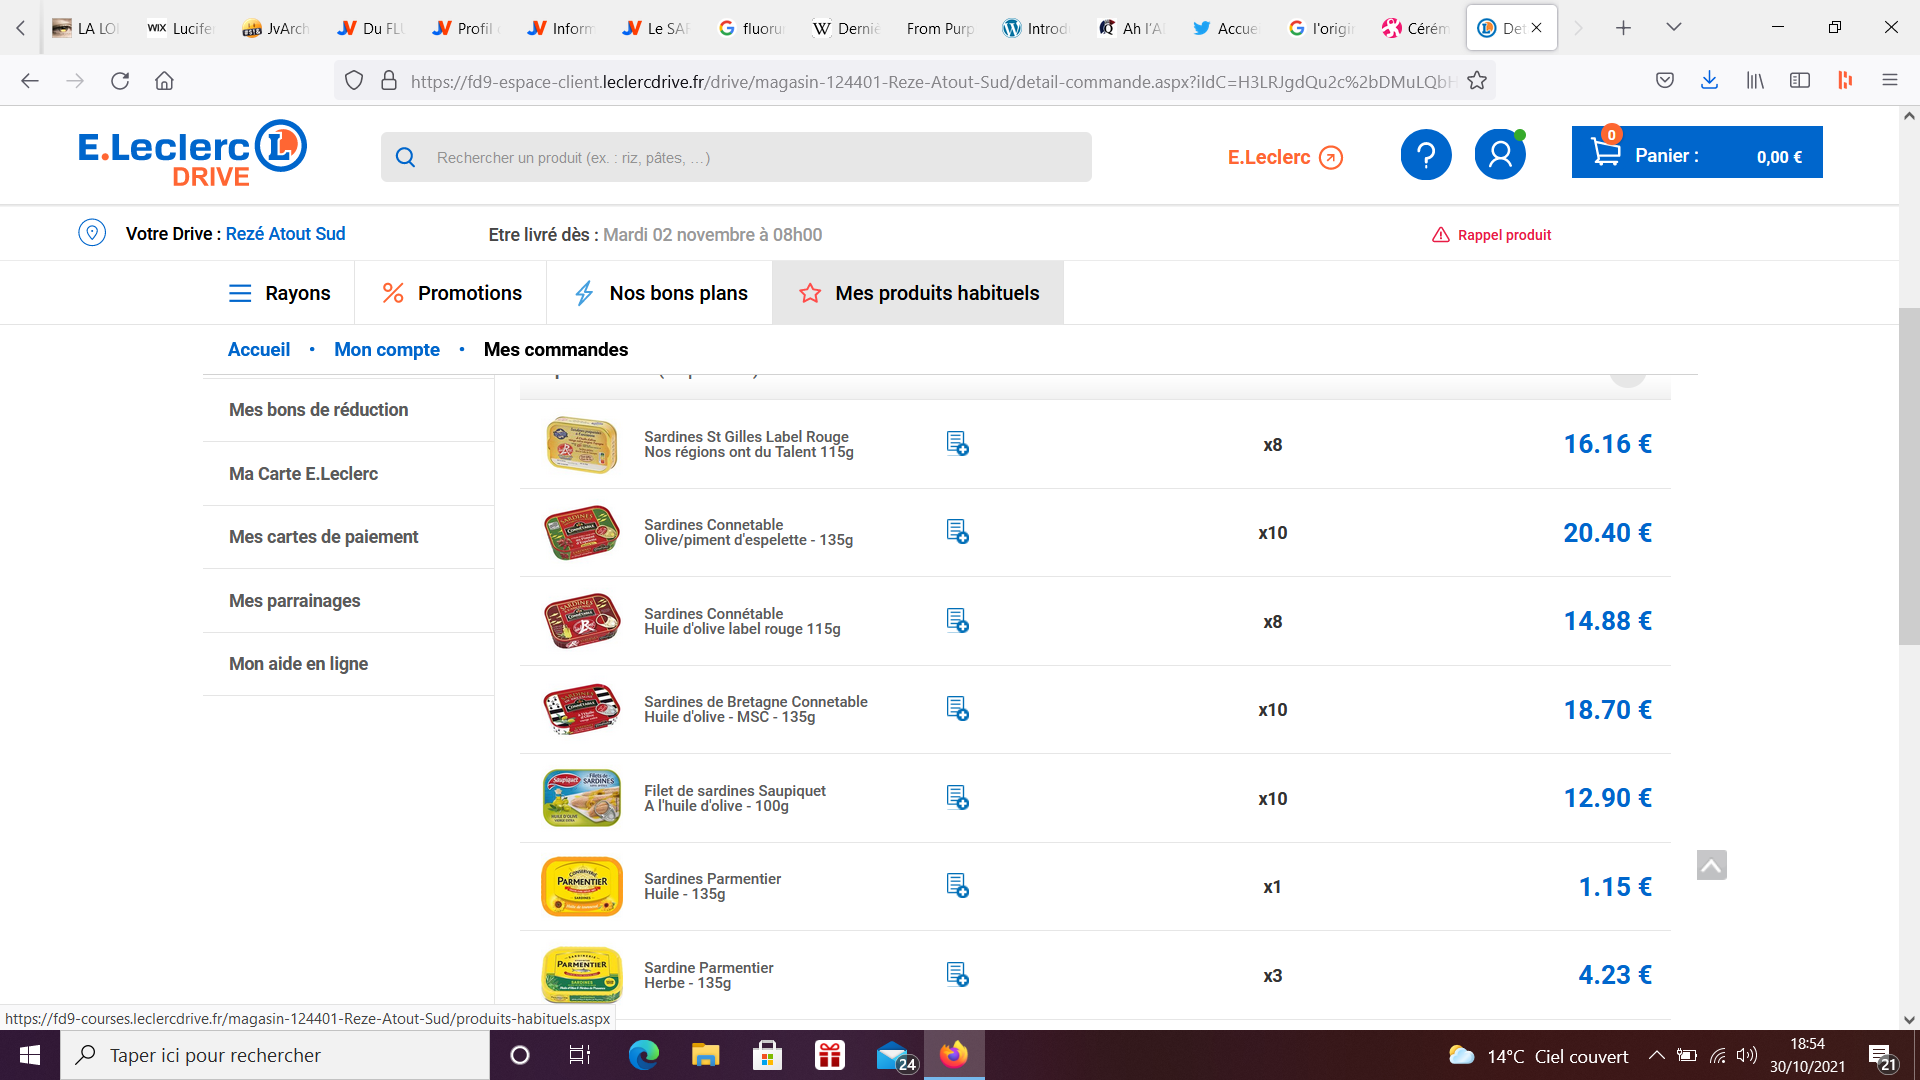Viewport: 1920px width, 1080px height.
Task: Open the browser tab list dropdown arrow
Action: pos(1673,28)
